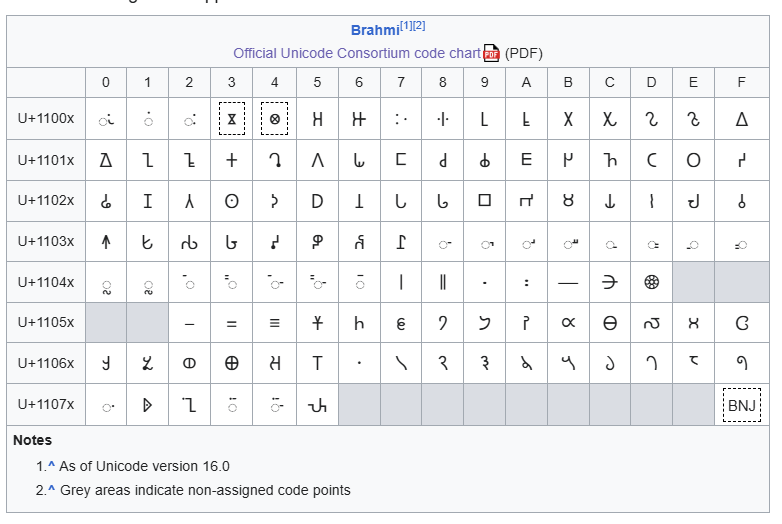Jump back via caret of note 2

click(51, 490)
